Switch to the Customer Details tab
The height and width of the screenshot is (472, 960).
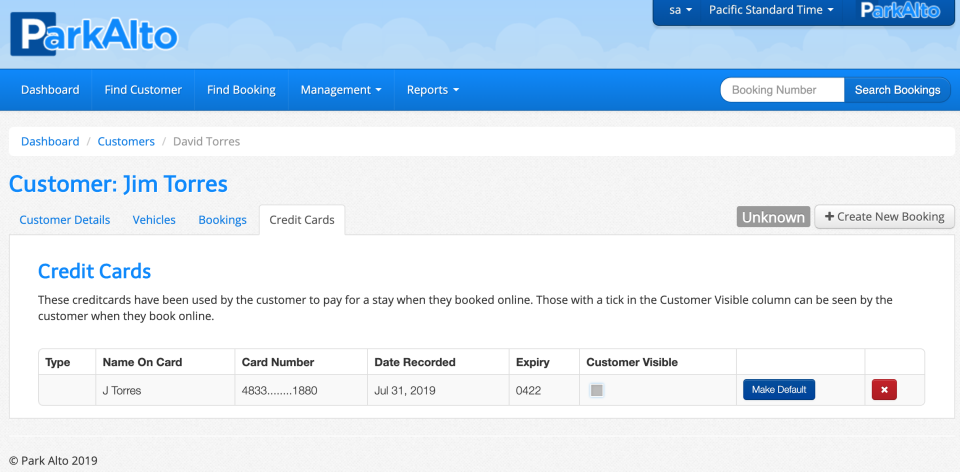point(65,220)
